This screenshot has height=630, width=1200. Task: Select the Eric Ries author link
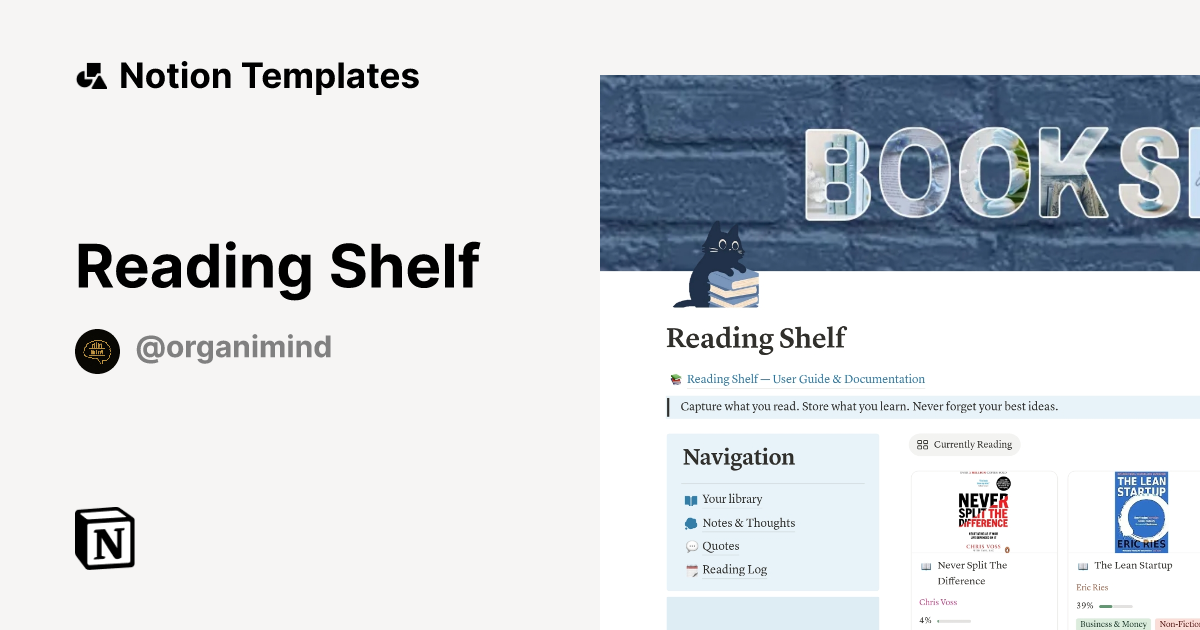[x=1092, y=587]
